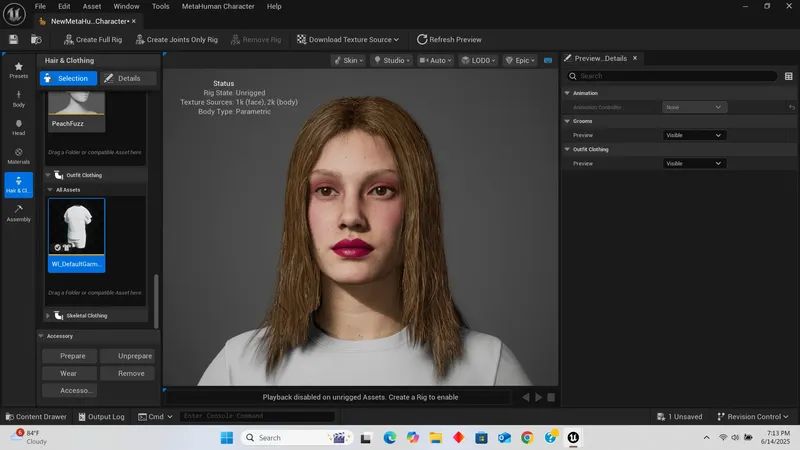Open the Outfit Clothing Preview Visible dropdown
800x450 pixels.
(x=694, y=163)
